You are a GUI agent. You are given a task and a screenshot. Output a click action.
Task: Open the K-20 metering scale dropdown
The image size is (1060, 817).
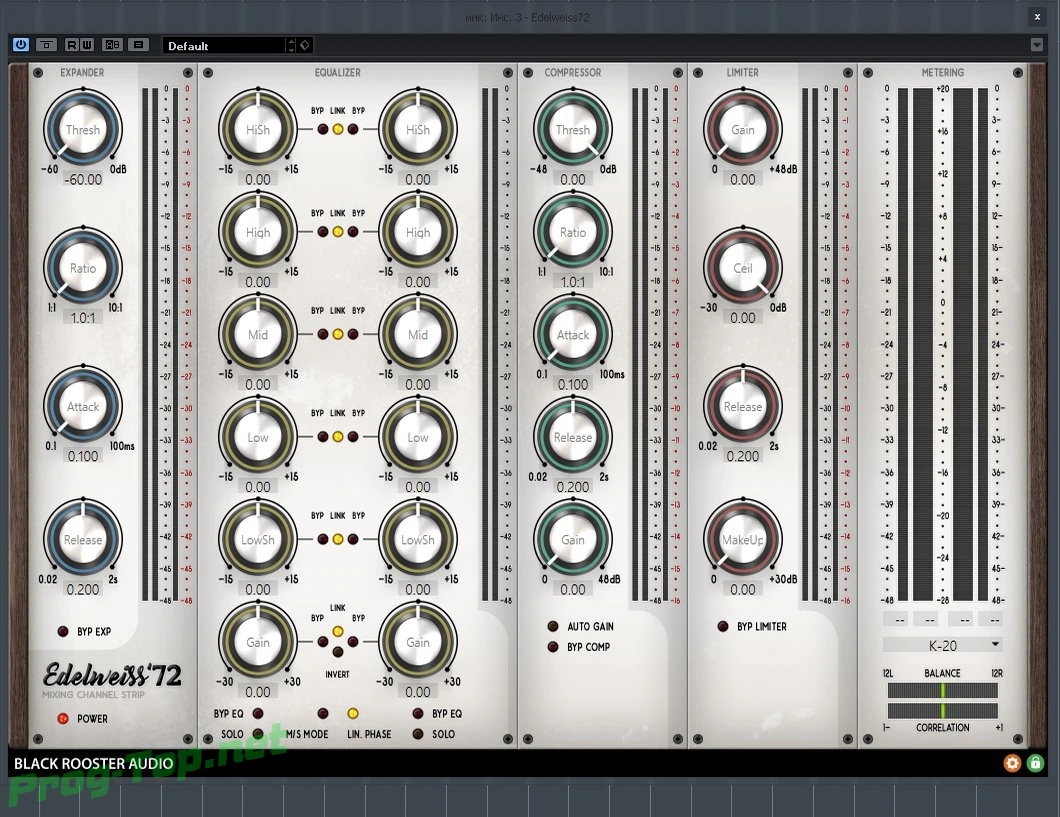click(942, 645)
